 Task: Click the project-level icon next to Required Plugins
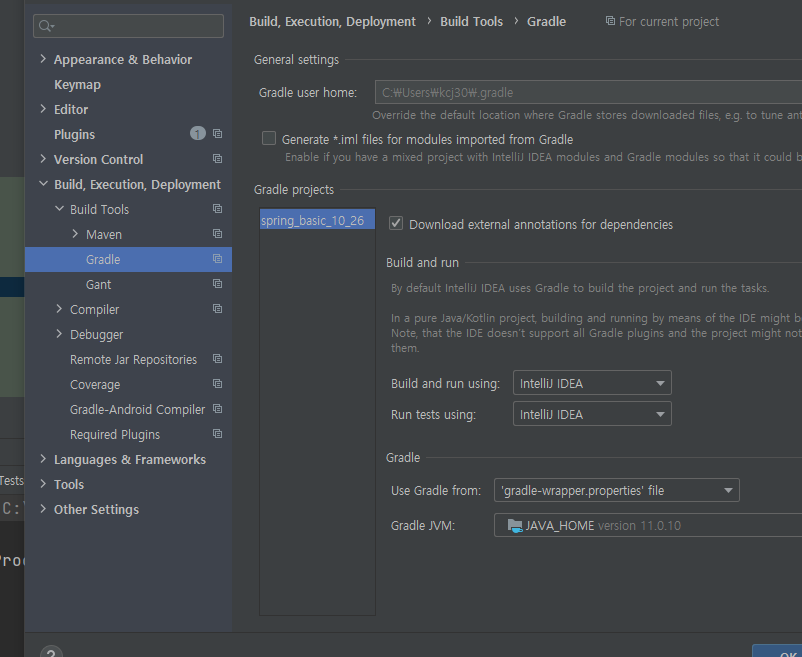click(x=217, y=434)
